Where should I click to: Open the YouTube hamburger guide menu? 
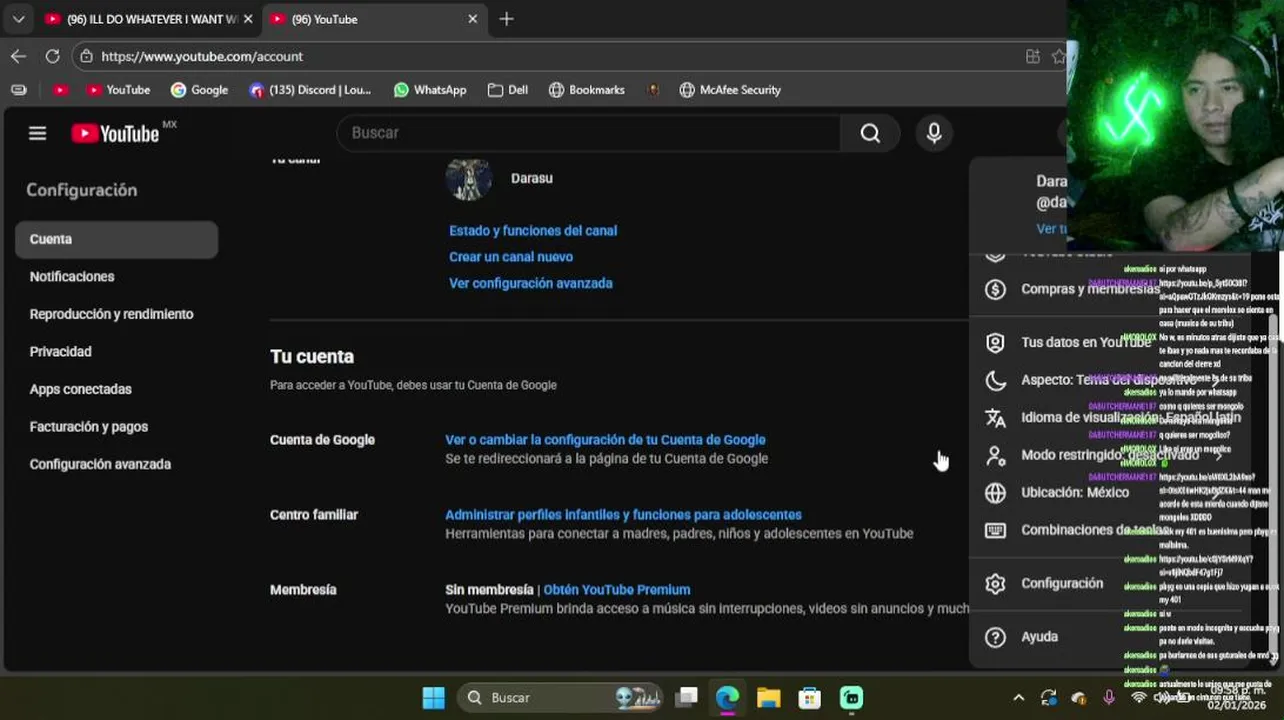[x=37, y=133]
